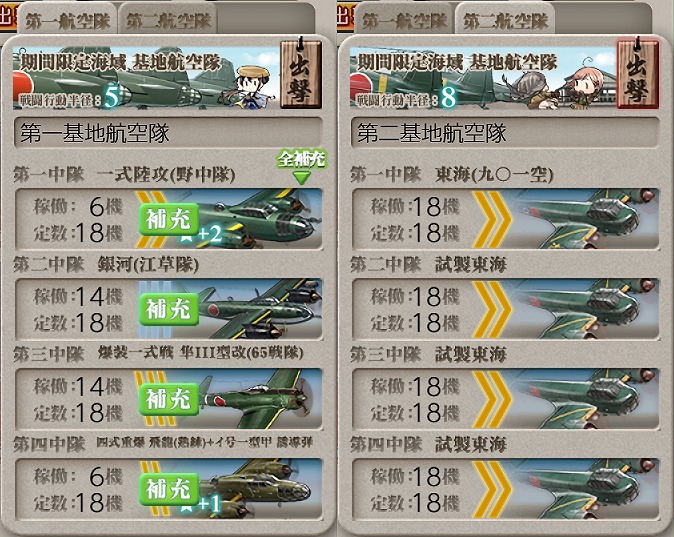Screen dimensions: 674x537
Task: Click 補充 for 銀河(江草隊) squadron
Action: (x=168, y=309)
